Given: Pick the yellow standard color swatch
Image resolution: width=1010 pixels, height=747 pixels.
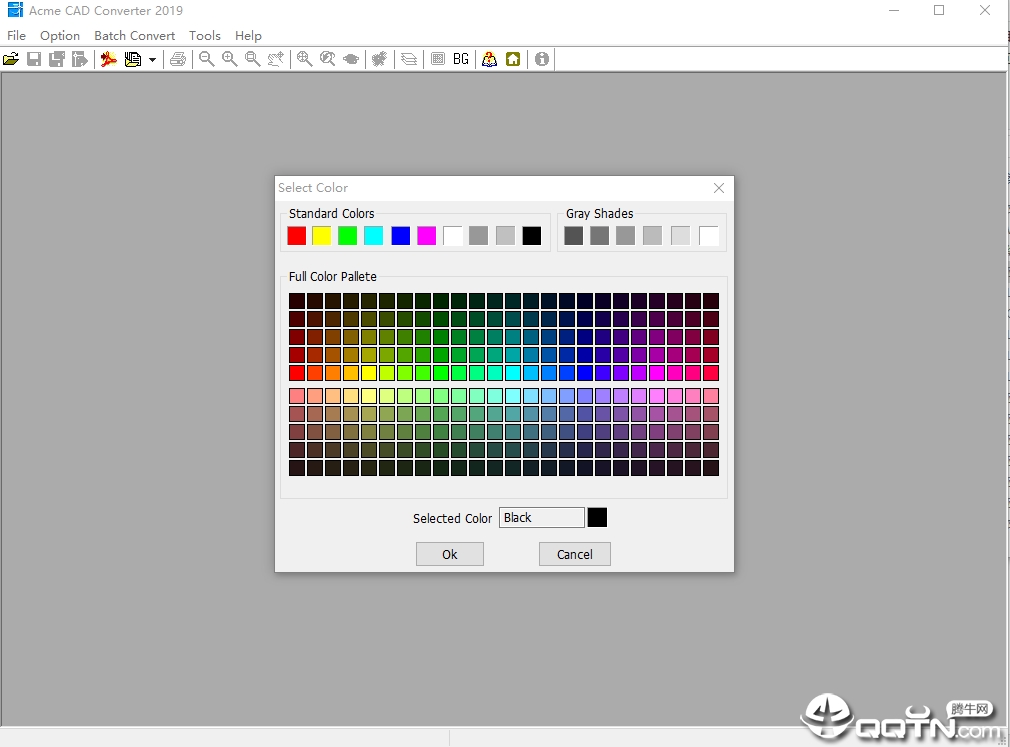Looking at the screenshot, I should (x=321, y=236).
